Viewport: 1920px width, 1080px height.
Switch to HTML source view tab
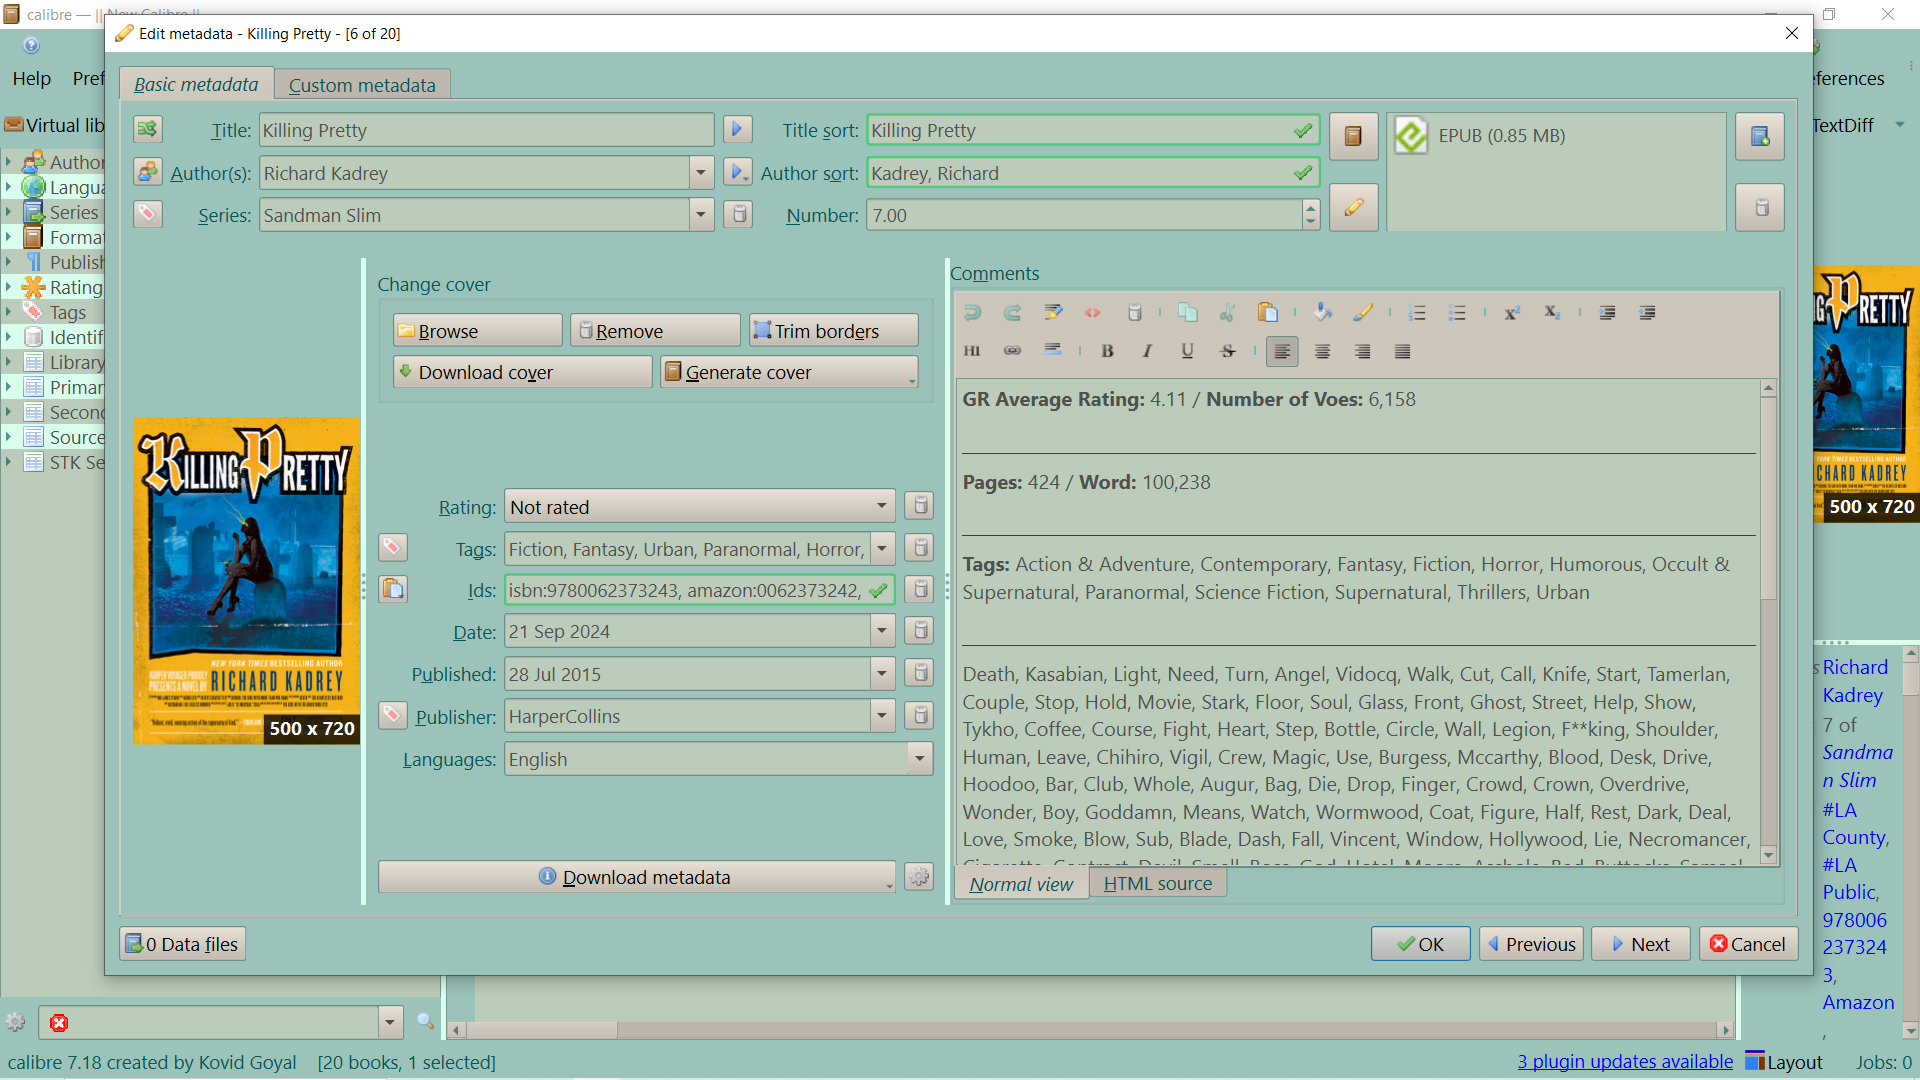pos(1157,884)
